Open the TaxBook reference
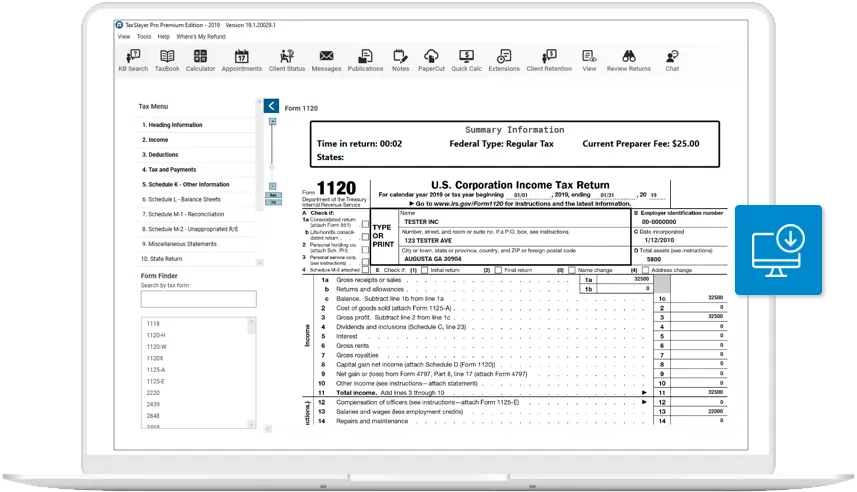The image size is (857, 492). click(x=167, y=60)
